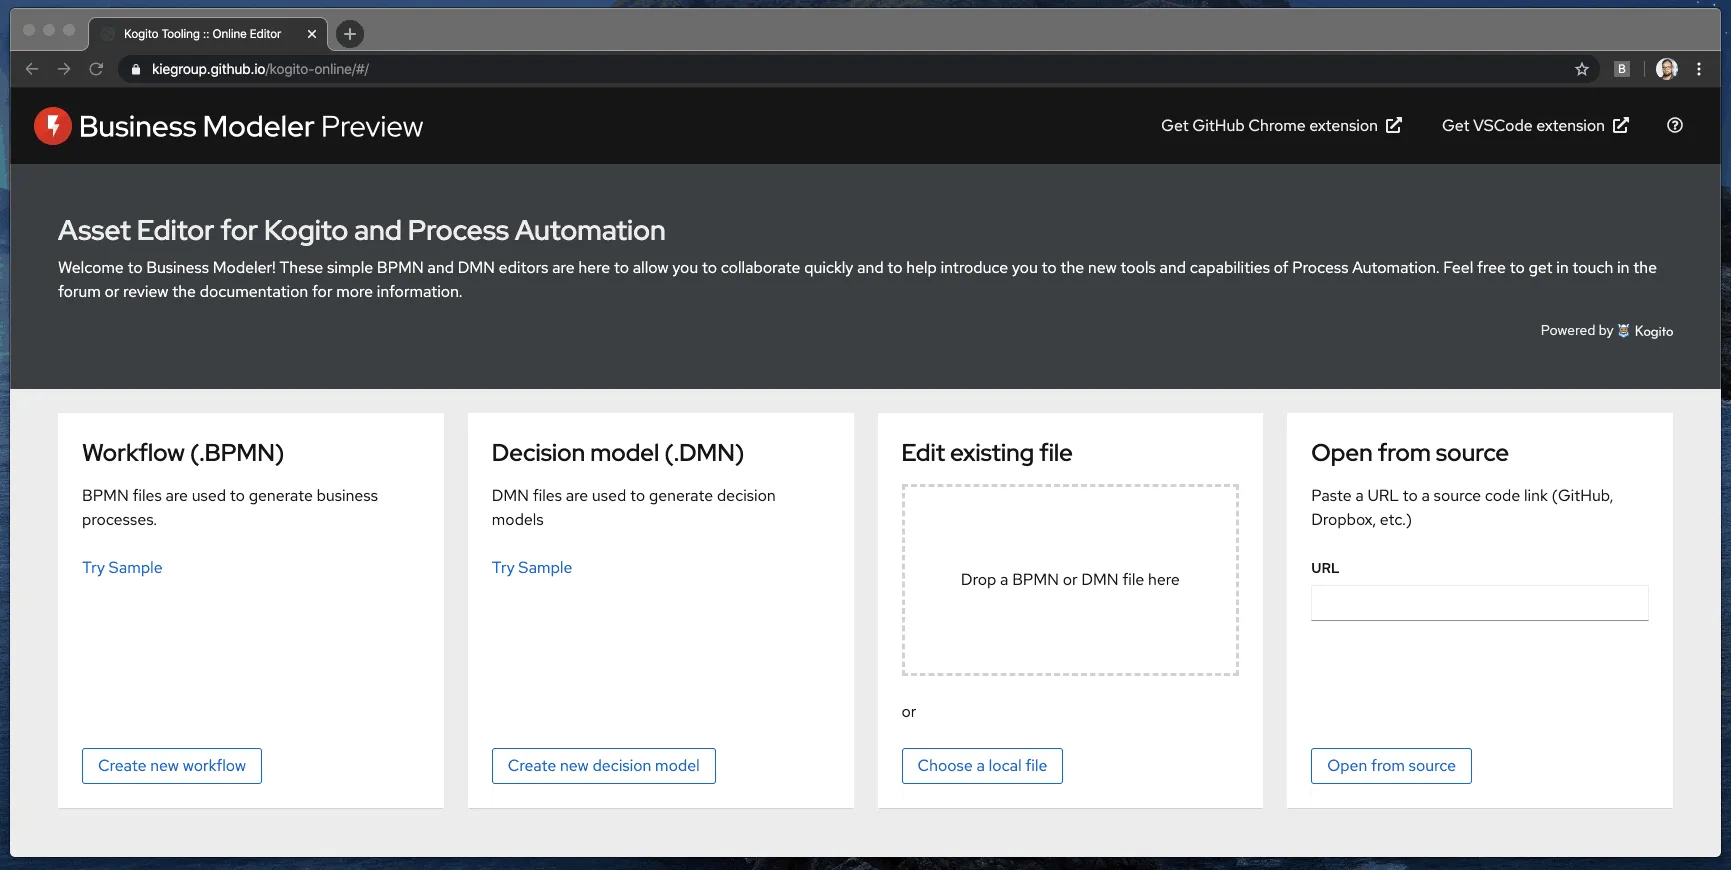Click the Decision model (.DMN) heading

[x=618, y=453]
